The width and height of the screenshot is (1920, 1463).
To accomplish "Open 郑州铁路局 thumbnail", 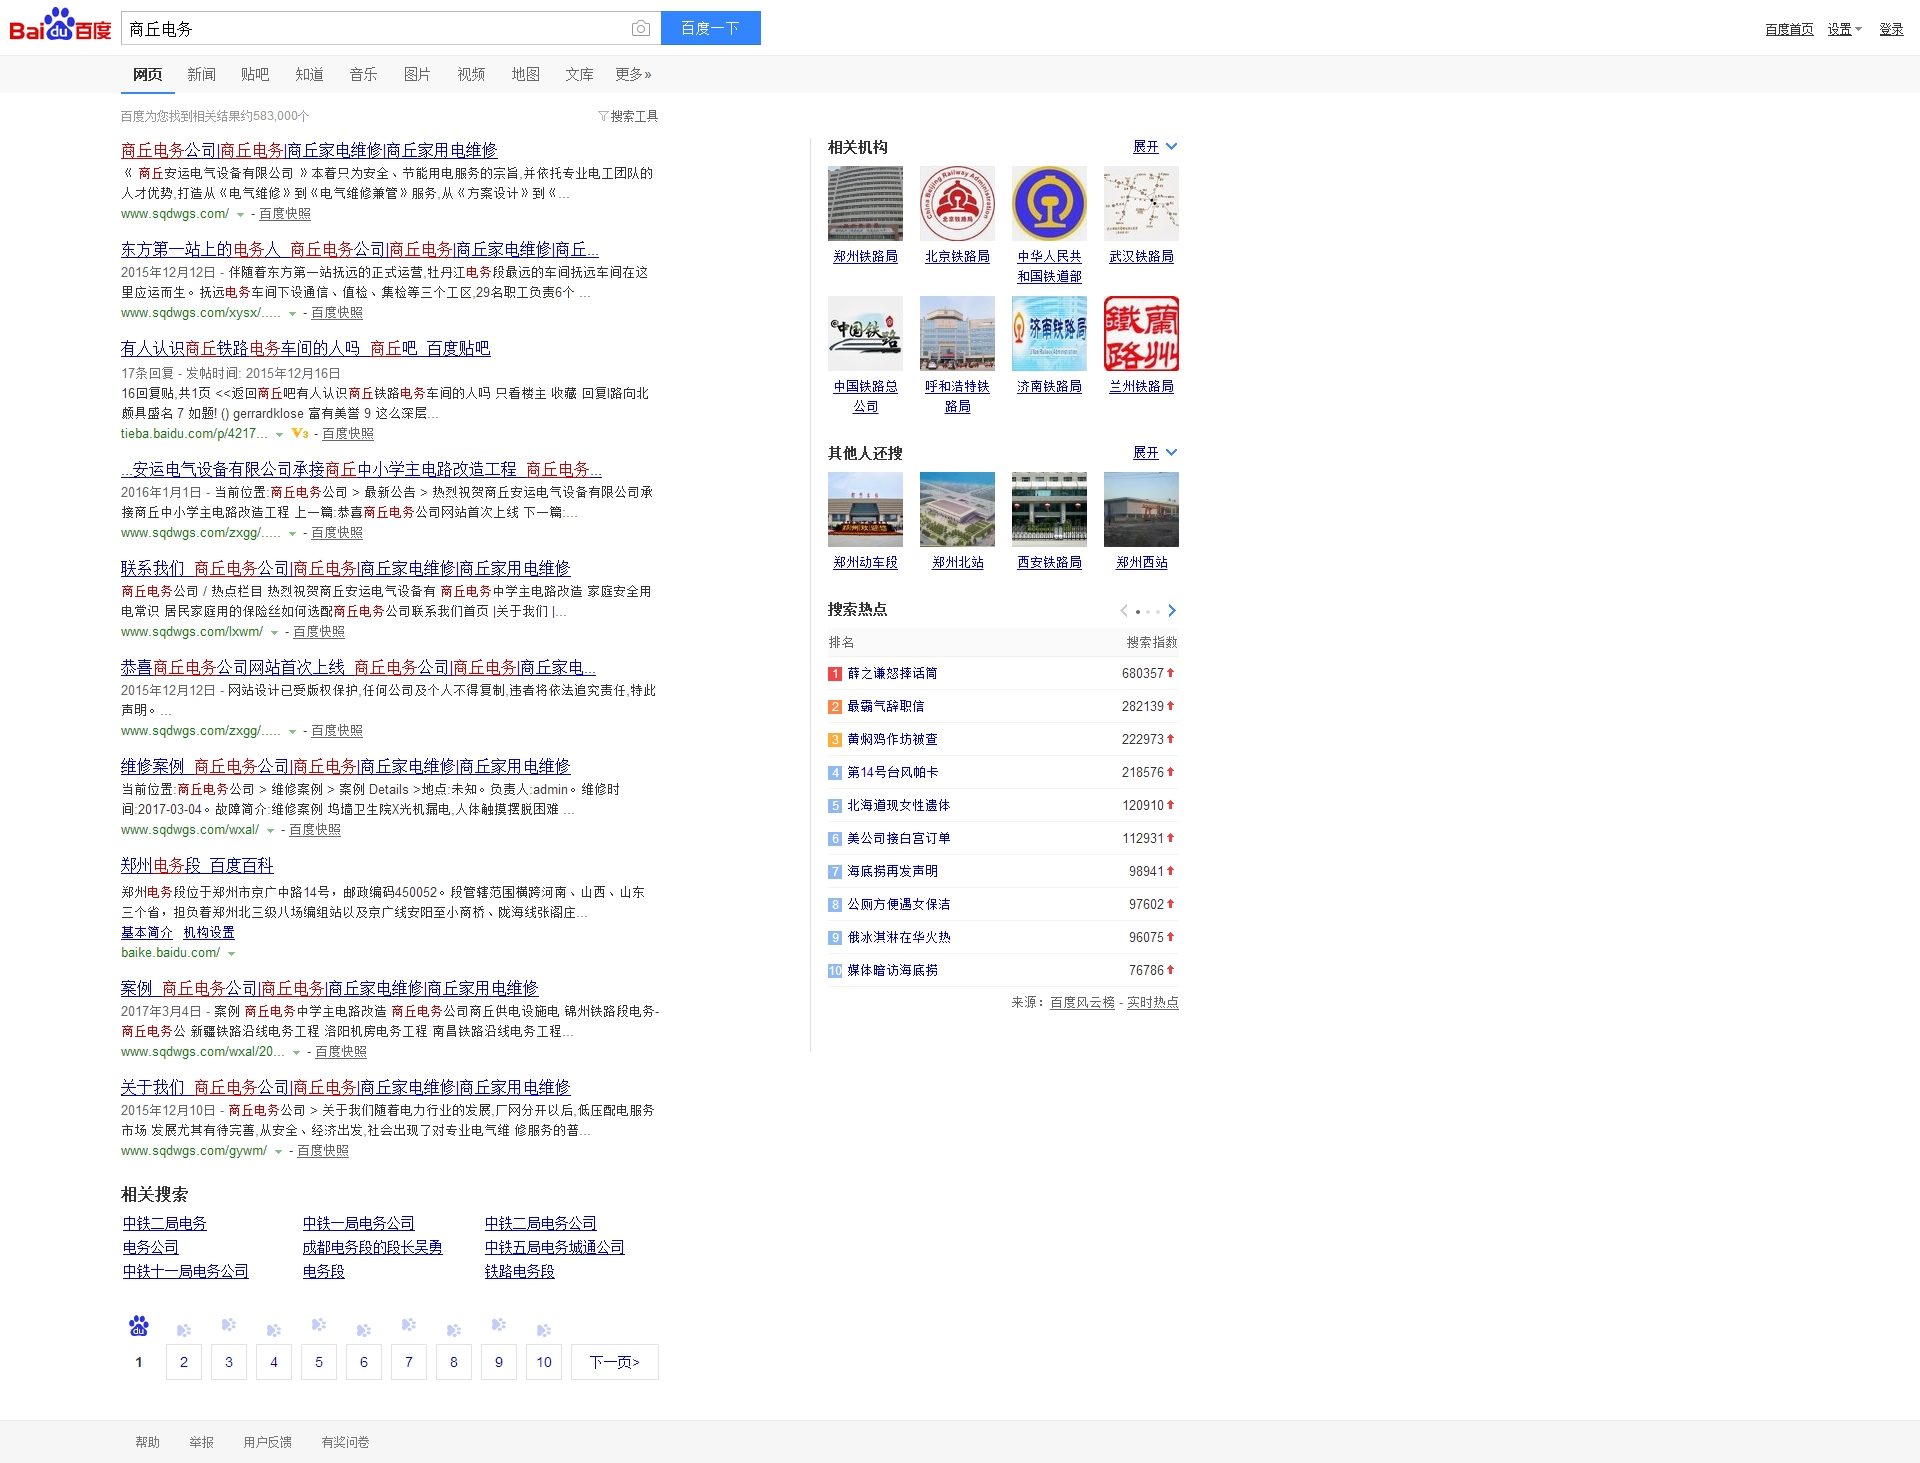I will pyautogui.click(x=865, y=203).
